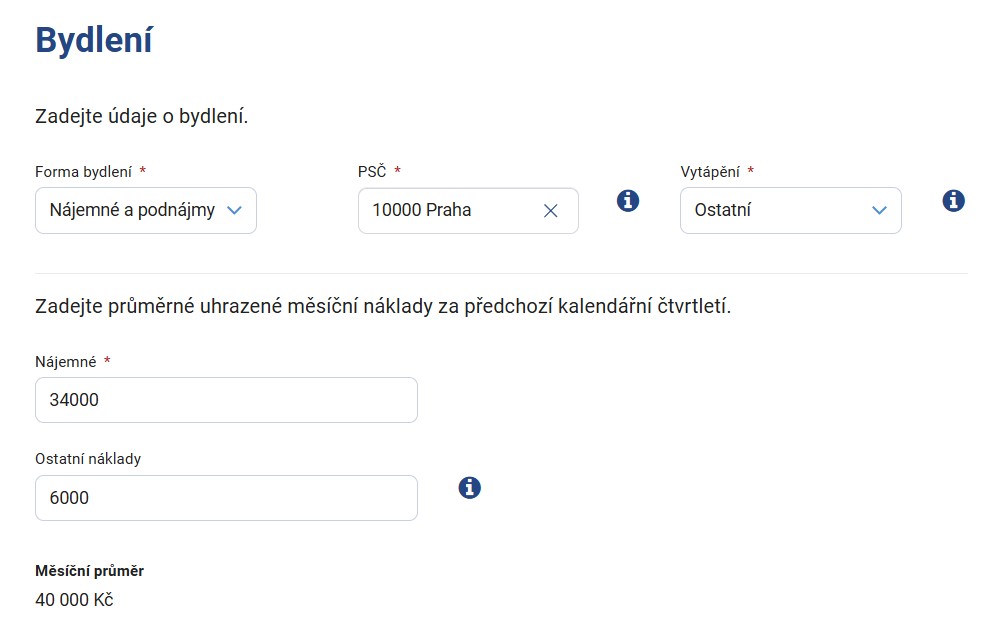Click the "Ostatní náklady" field label
Image resolution: width=985 pixels, height=630 pixels.
tap(88, 459)
